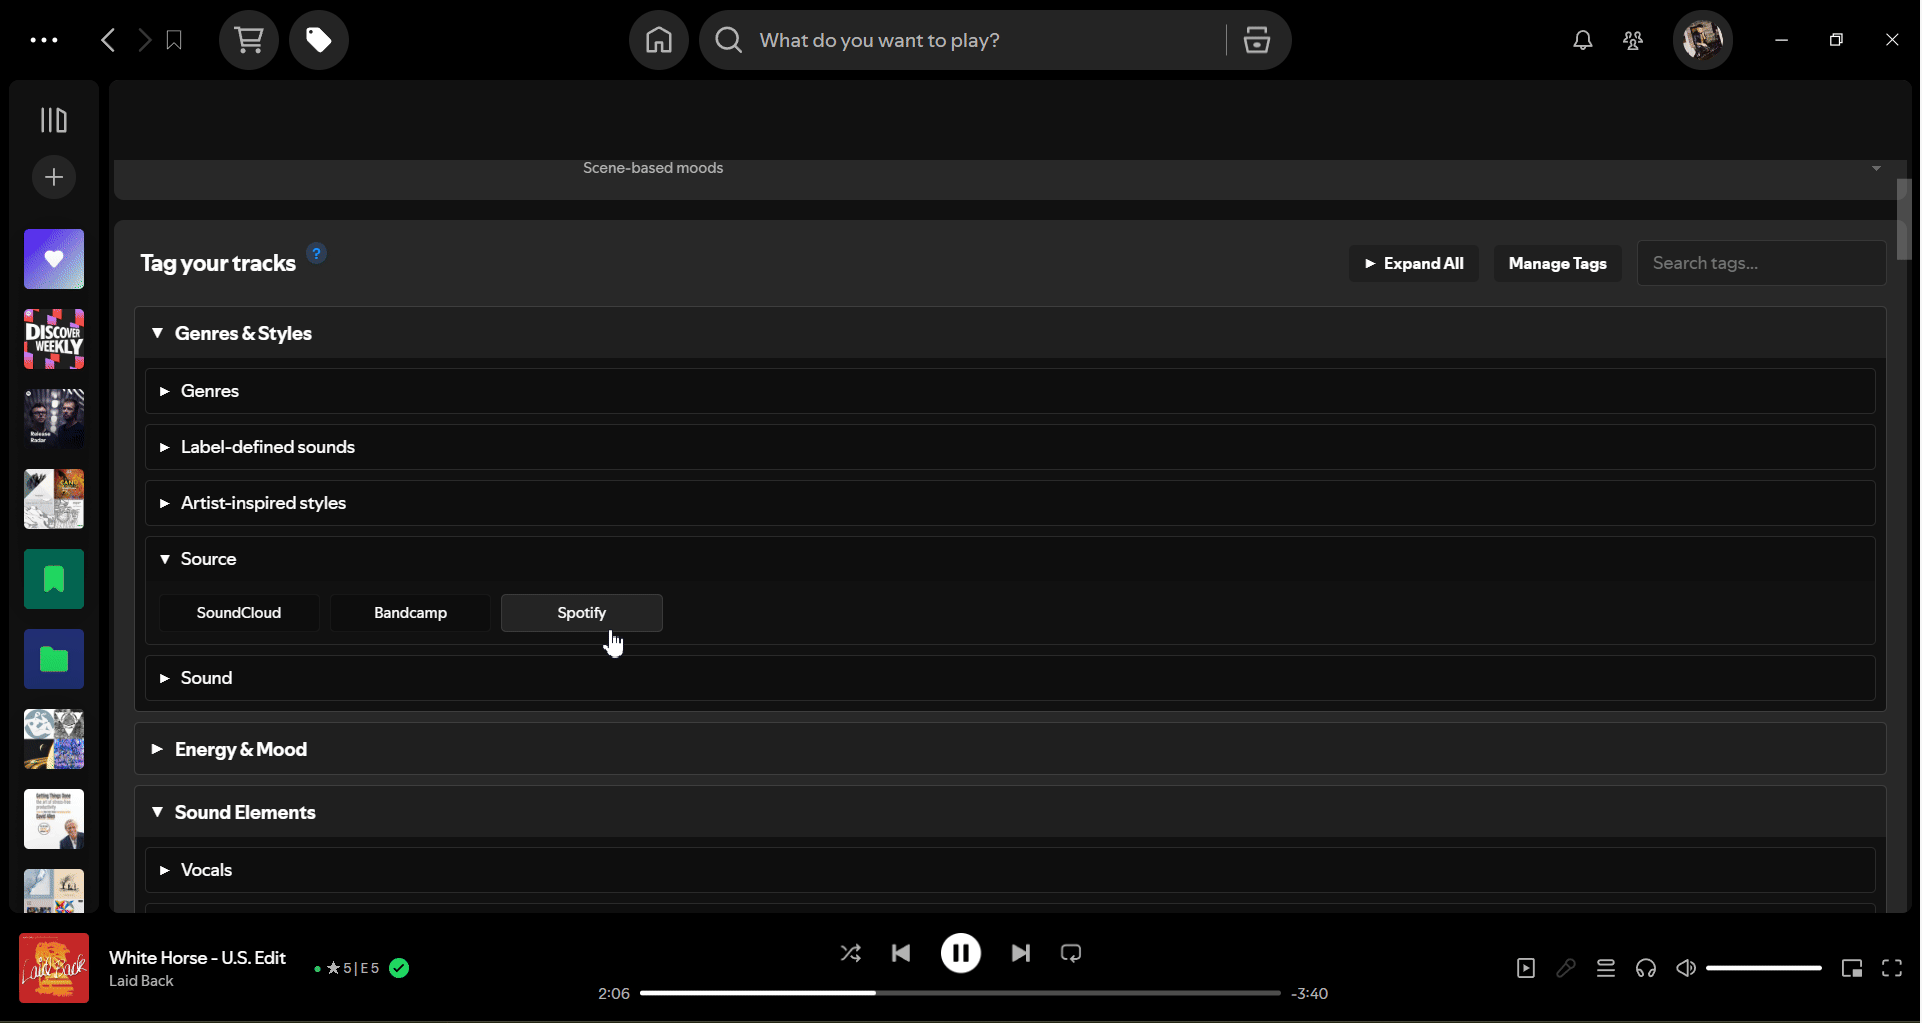1922x1023 pixels.
Task: Expand the Energy & Mood section
Action: coord(1010,749)
